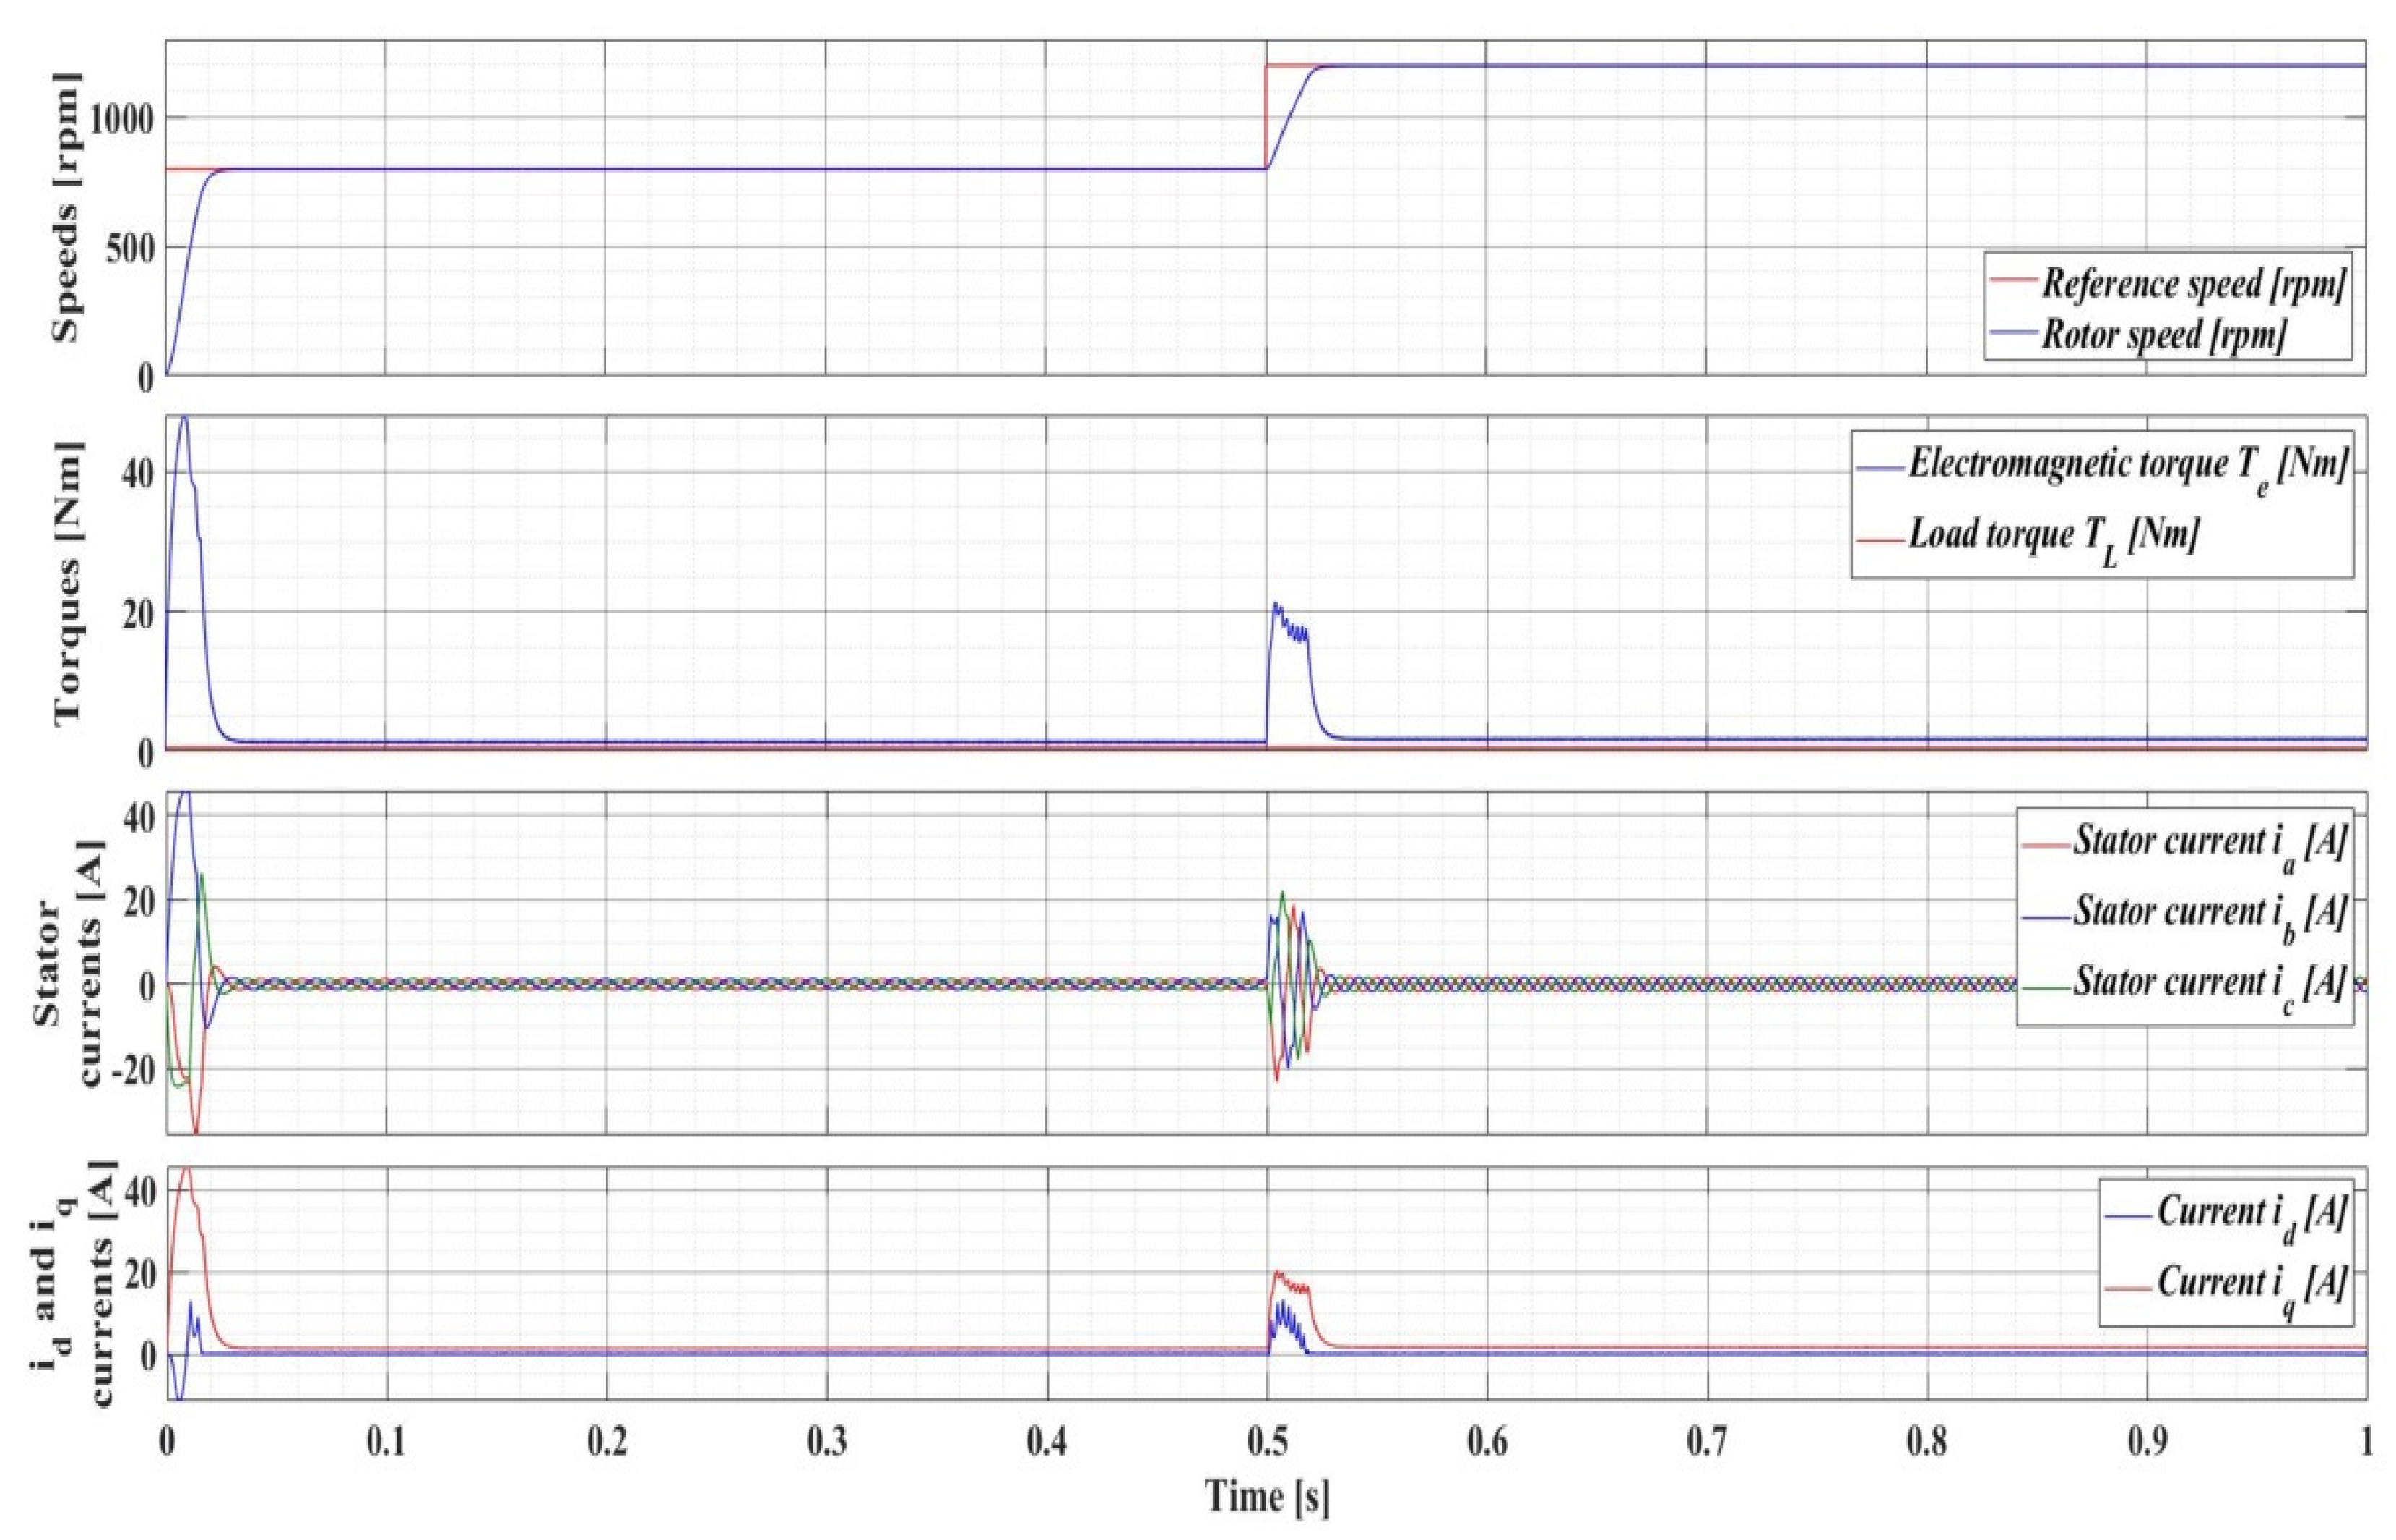Click the Time [s] axis label
The width and height of the screenshot is (2396, 1540).
(x=1266, y=1498)
